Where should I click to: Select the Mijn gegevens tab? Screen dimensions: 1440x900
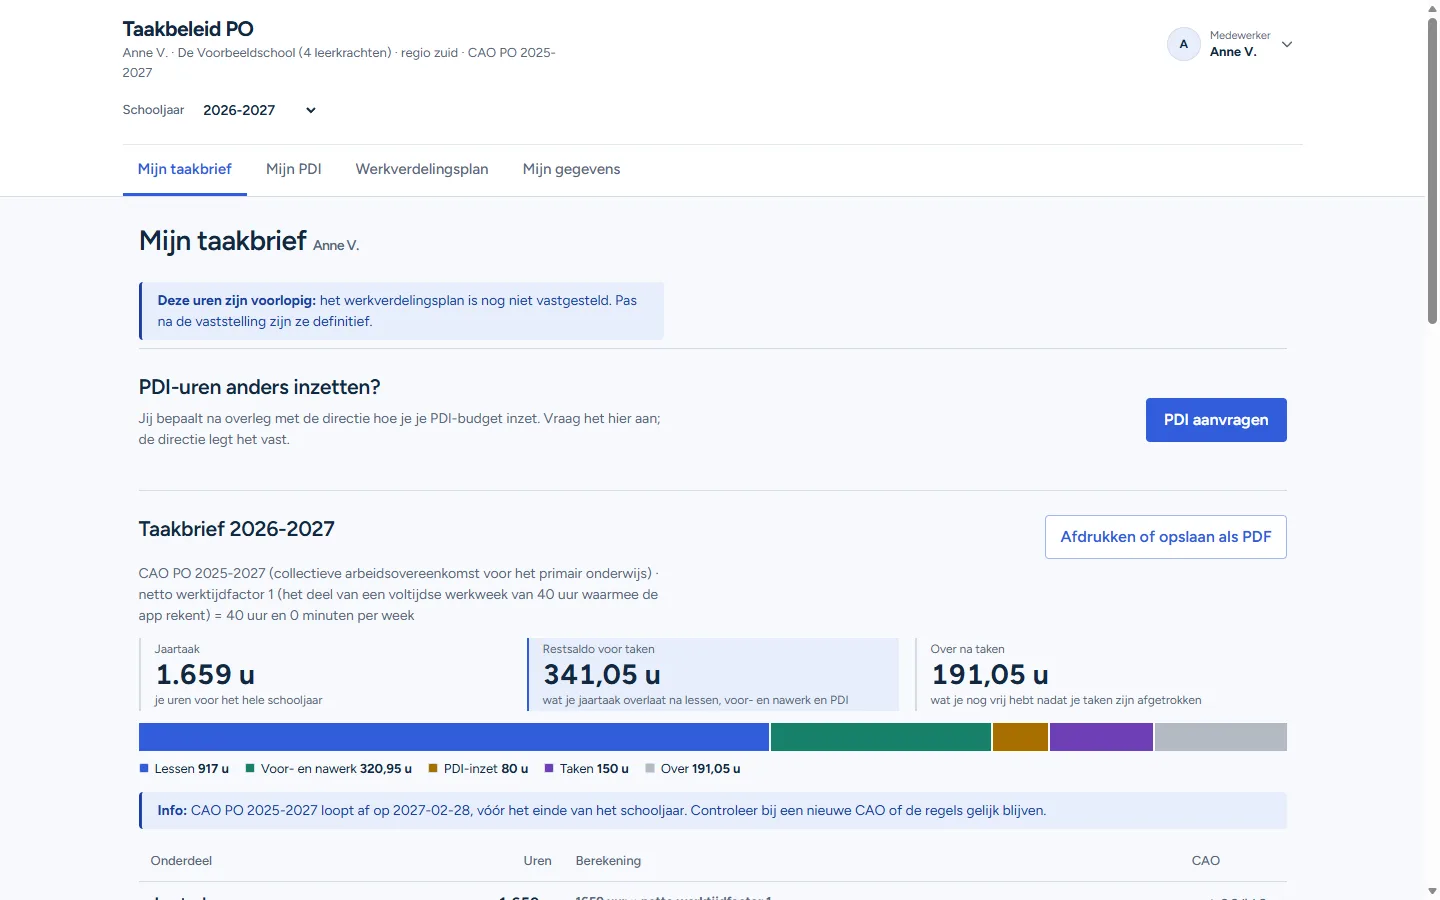pos(572,169)
